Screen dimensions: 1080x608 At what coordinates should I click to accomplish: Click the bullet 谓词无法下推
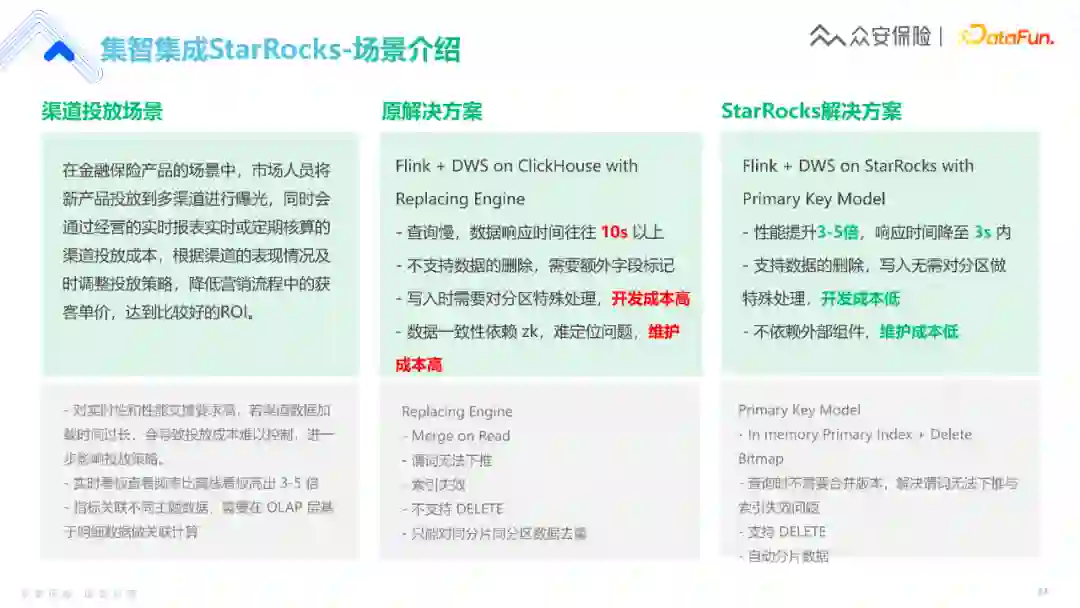point(446,461)
